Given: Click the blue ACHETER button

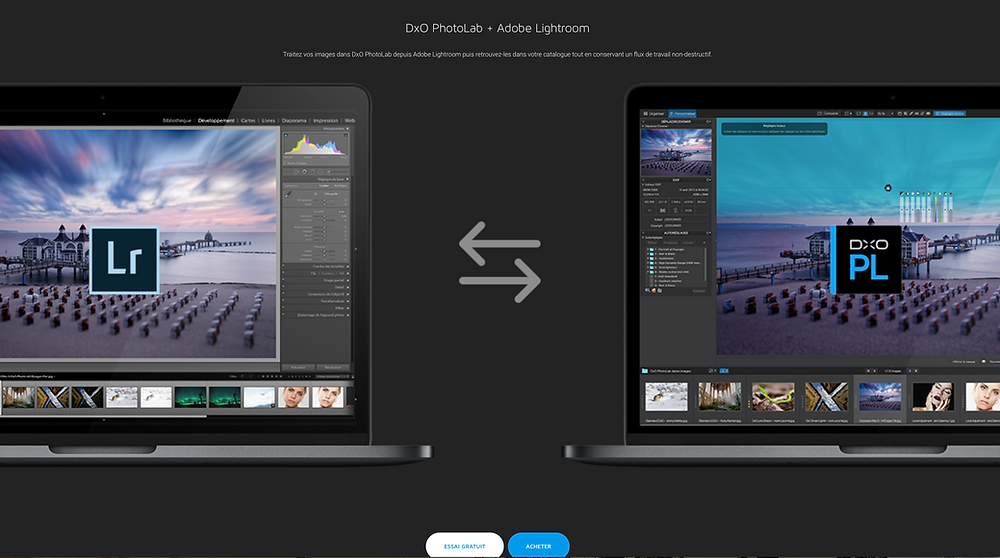Looking at the screenshot, I should [x=538, y=546].
